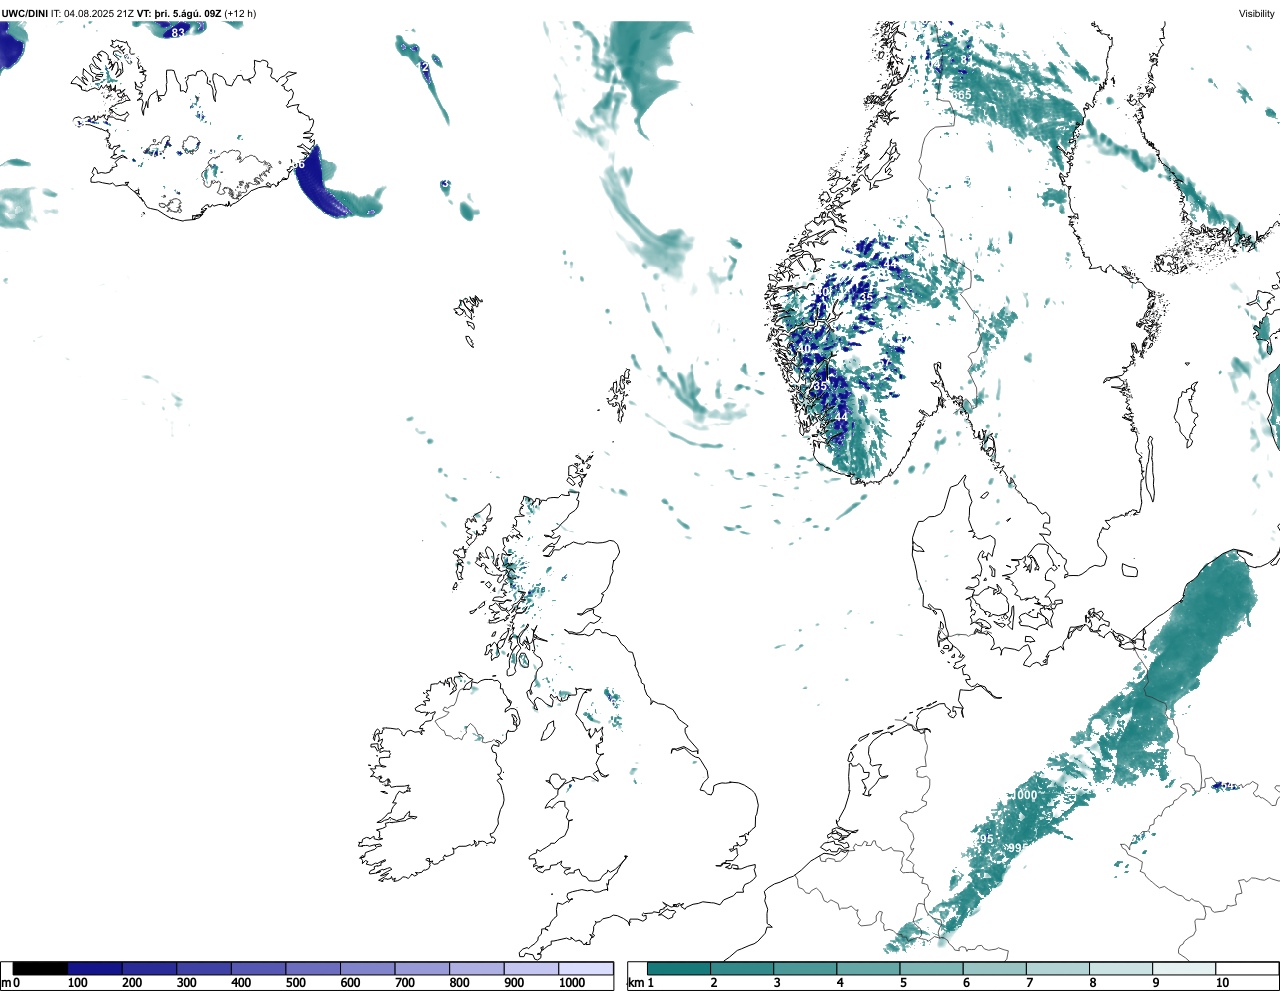Click the 5–6 km legend swatch
The width and height of the screenshot is (1280, 991).
pyautogui.click(x=931, y=968)
